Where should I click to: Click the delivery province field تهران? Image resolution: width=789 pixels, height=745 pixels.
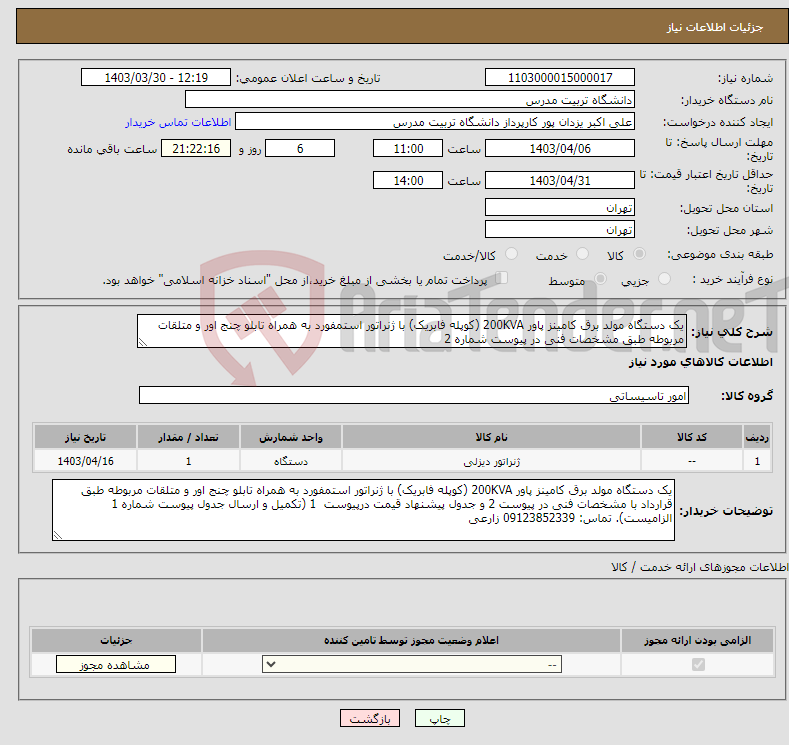(x=560, y=207)
